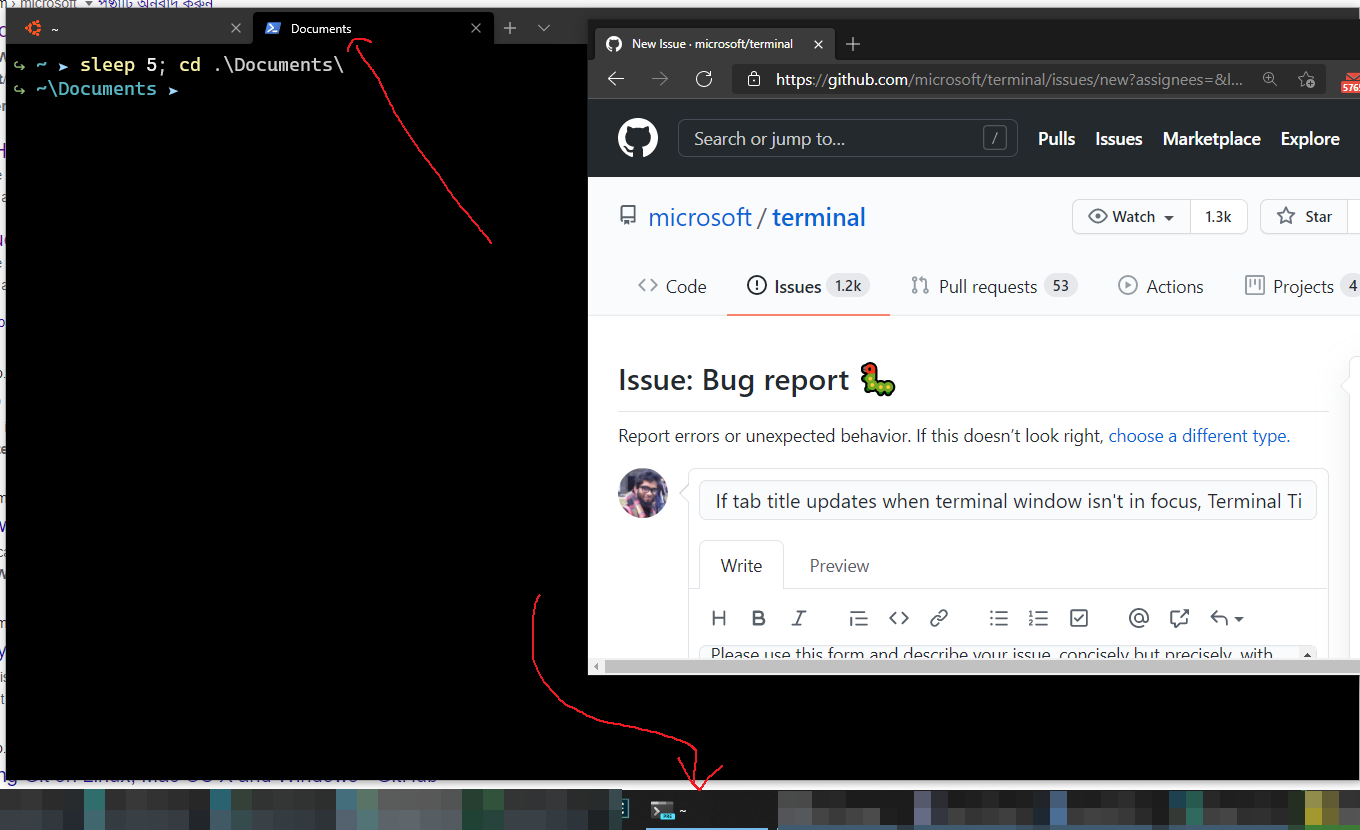Click the GitHub Octocat logo
1360x830 pixels.
coord(638,138)
